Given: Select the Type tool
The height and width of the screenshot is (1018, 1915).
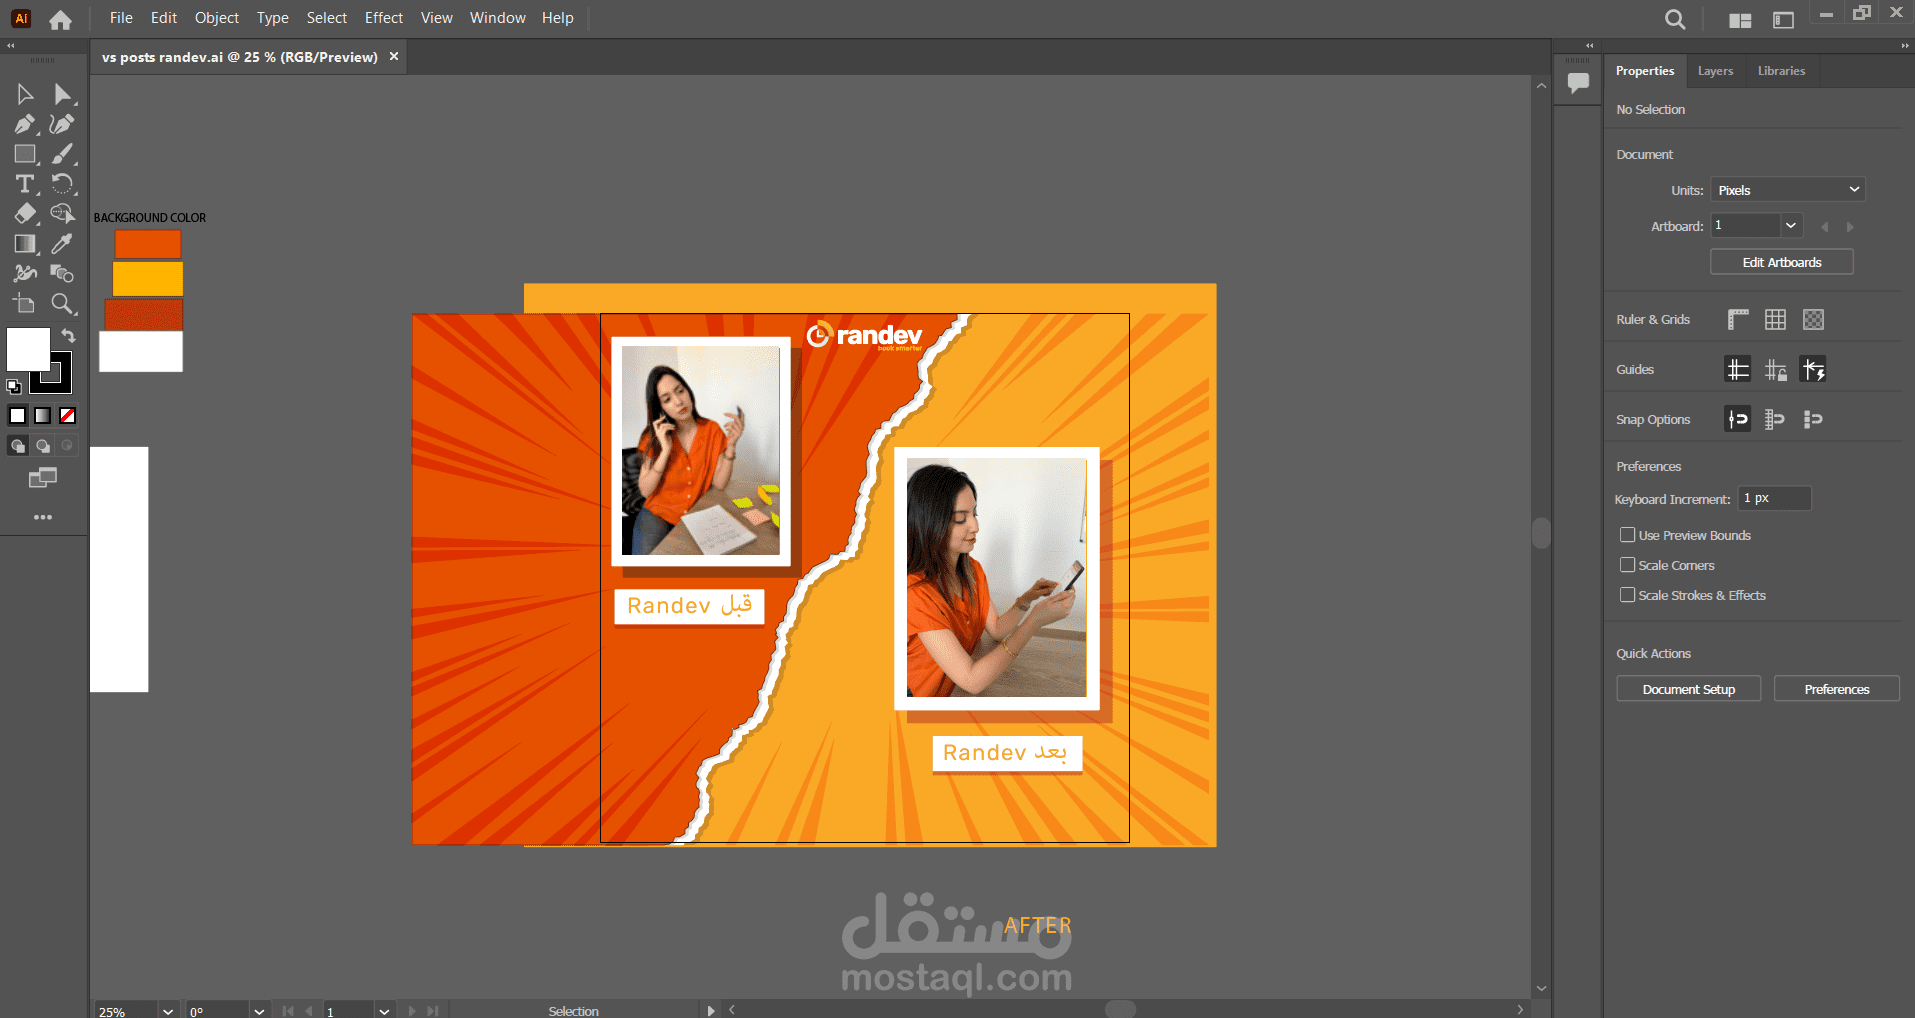Looking at the screenshot, I should point(25,184).
